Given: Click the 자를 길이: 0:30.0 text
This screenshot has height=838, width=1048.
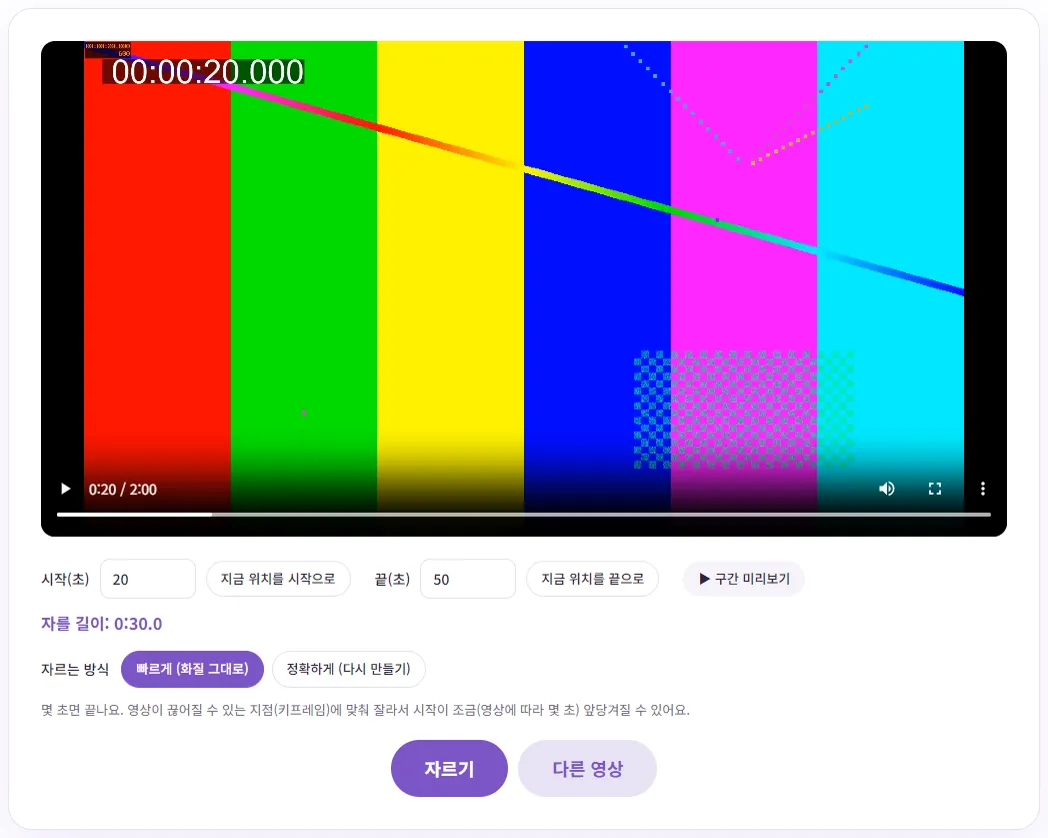Looking at the screenshot, I should point(102,624).
